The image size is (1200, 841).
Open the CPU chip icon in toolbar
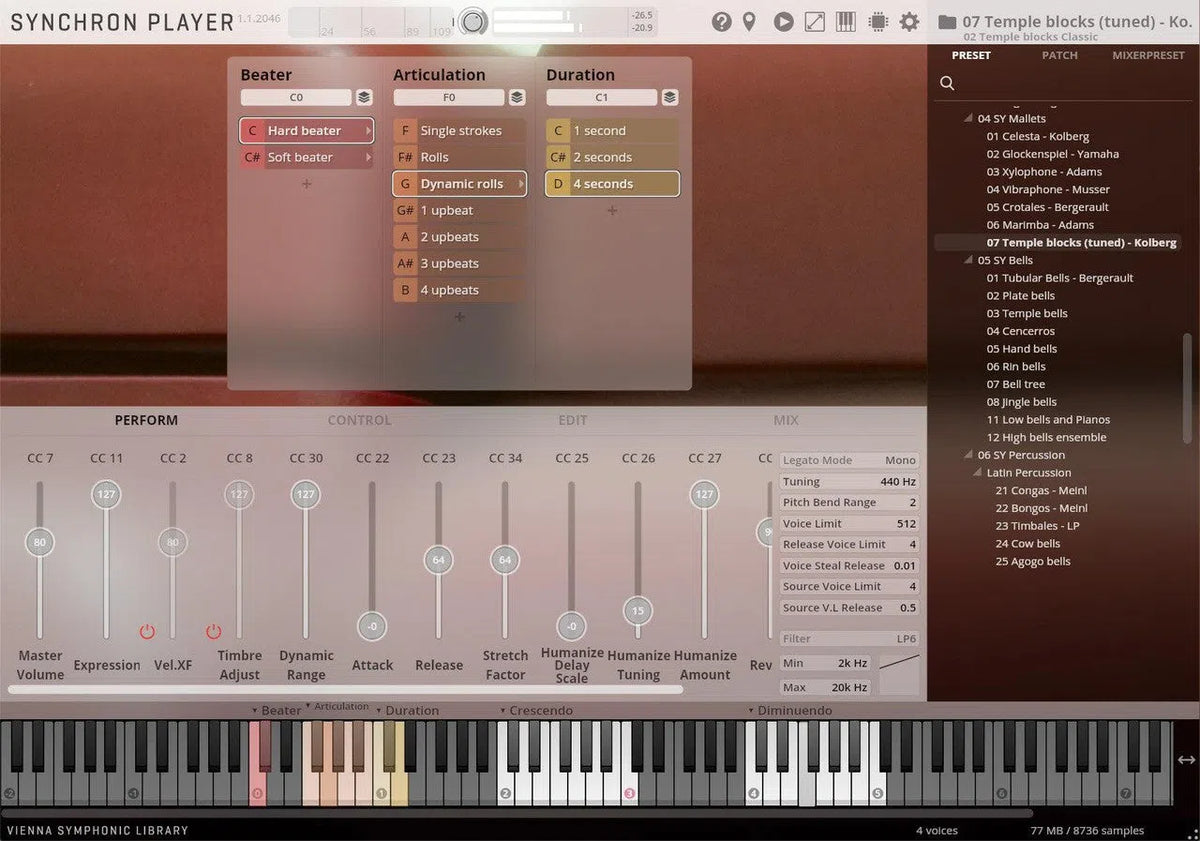[878, 21]
